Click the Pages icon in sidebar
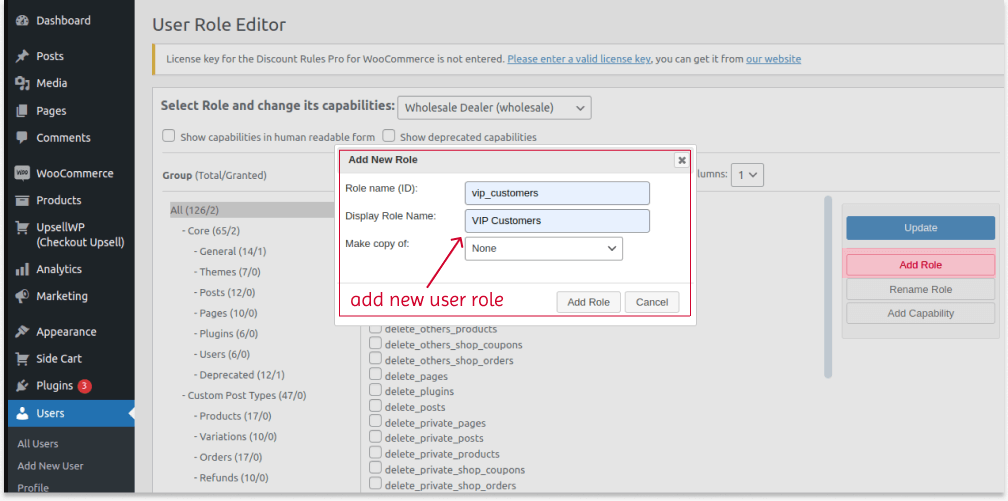The image size is (1008, 501). click(22, 111)
